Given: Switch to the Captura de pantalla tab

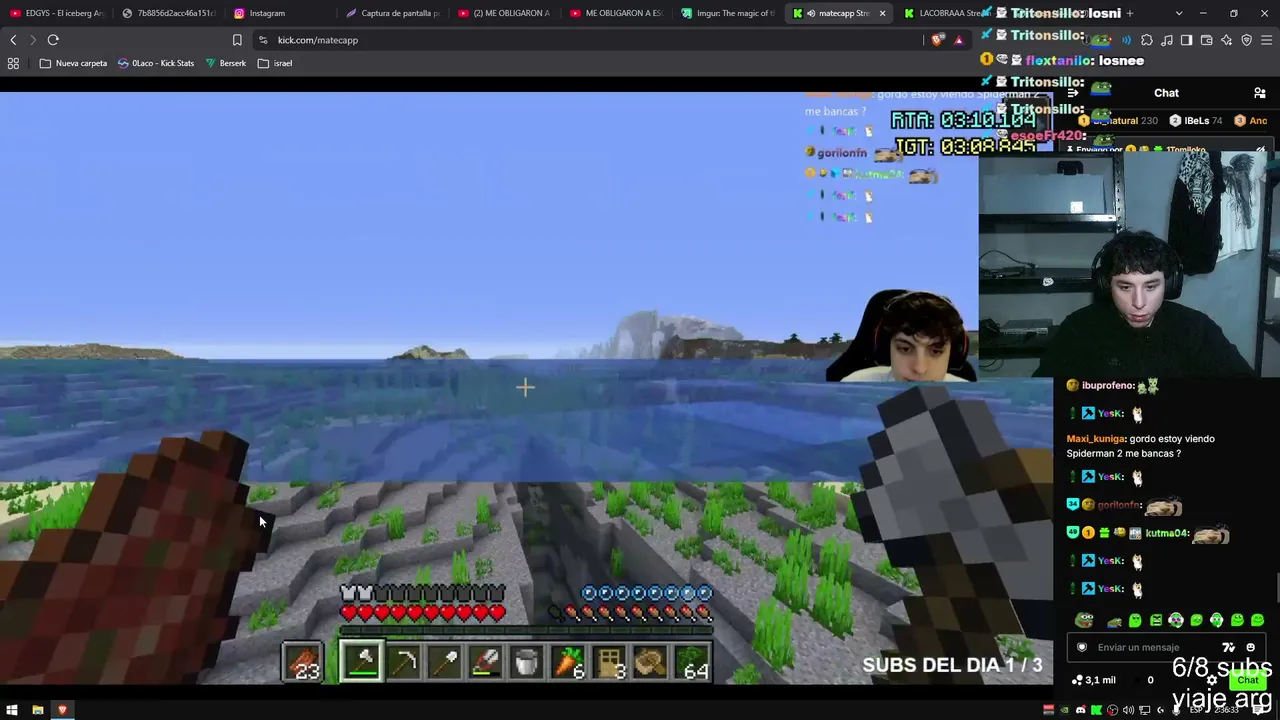Looking at the screenshot, I should pos(394,13).
